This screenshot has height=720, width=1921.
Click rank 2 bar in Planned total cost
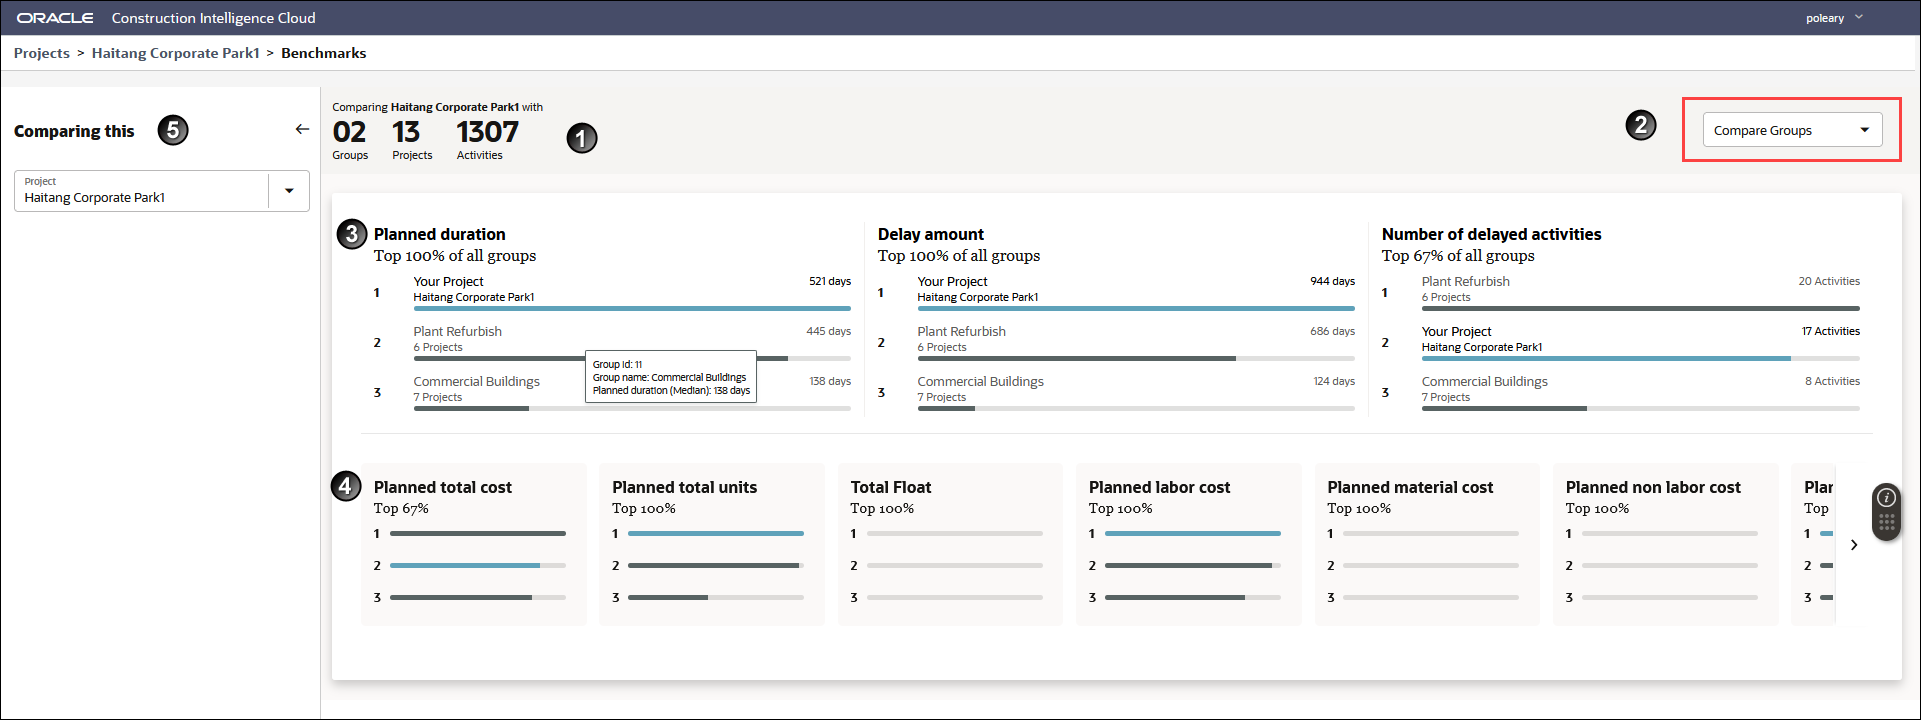coord(478,565)
